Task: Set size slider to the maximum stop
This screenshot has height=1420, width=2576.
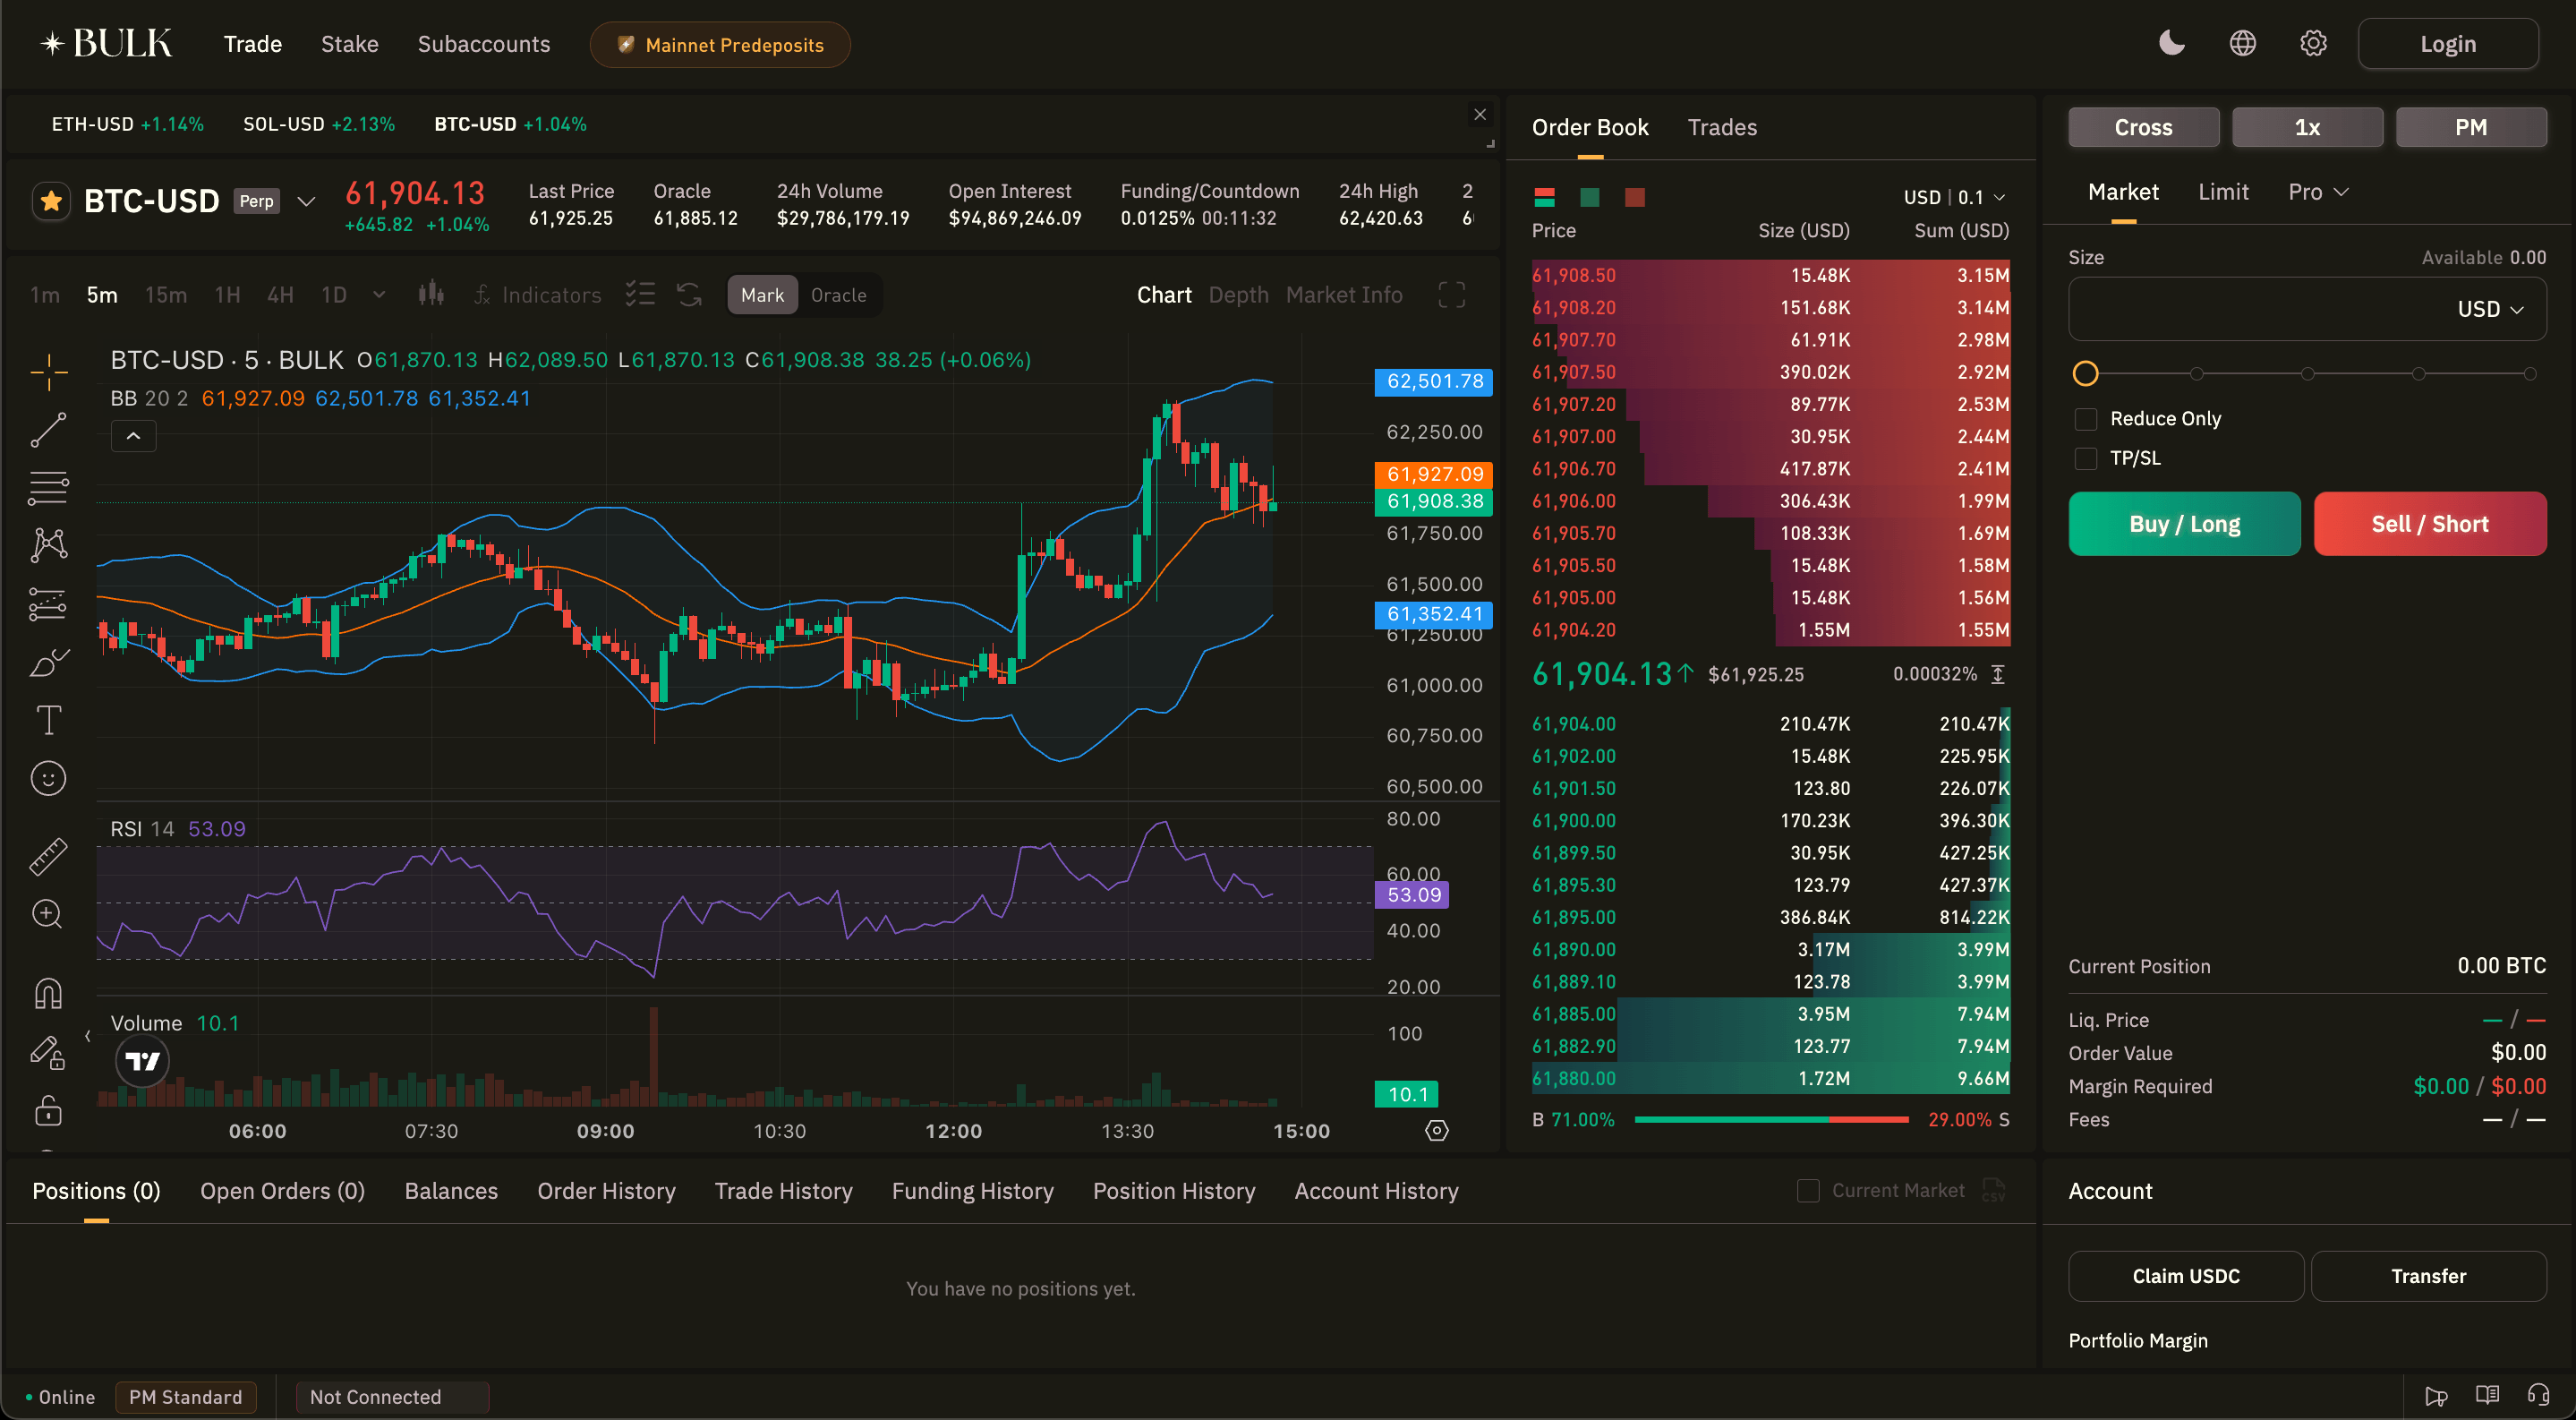Action: (x=2529, y=374)
